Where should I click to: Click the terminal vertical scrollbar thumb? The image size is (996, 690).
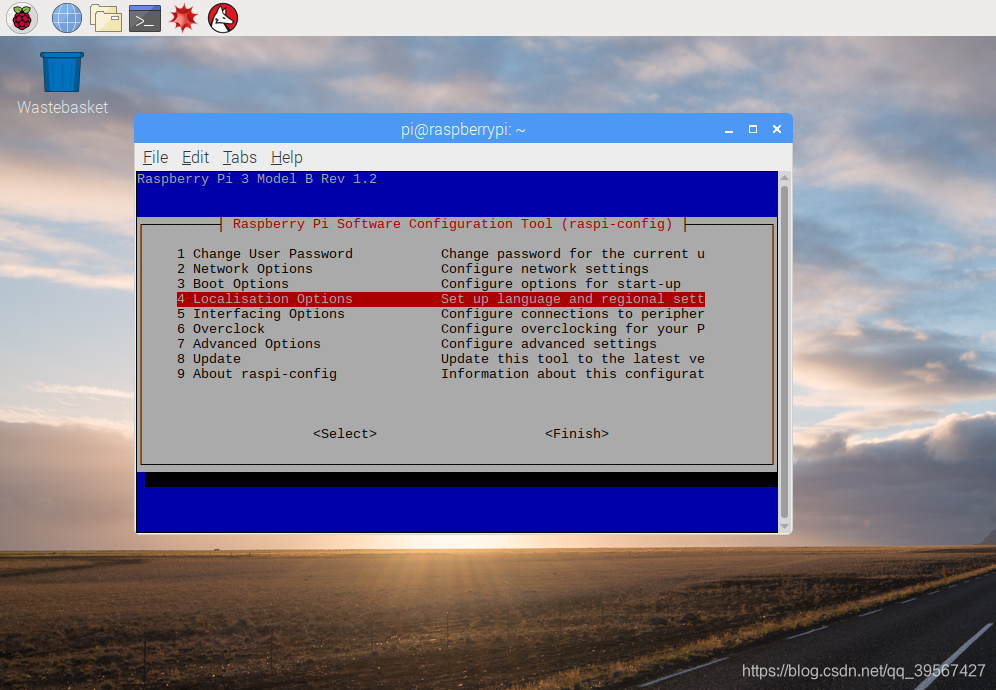pos(784,352)
